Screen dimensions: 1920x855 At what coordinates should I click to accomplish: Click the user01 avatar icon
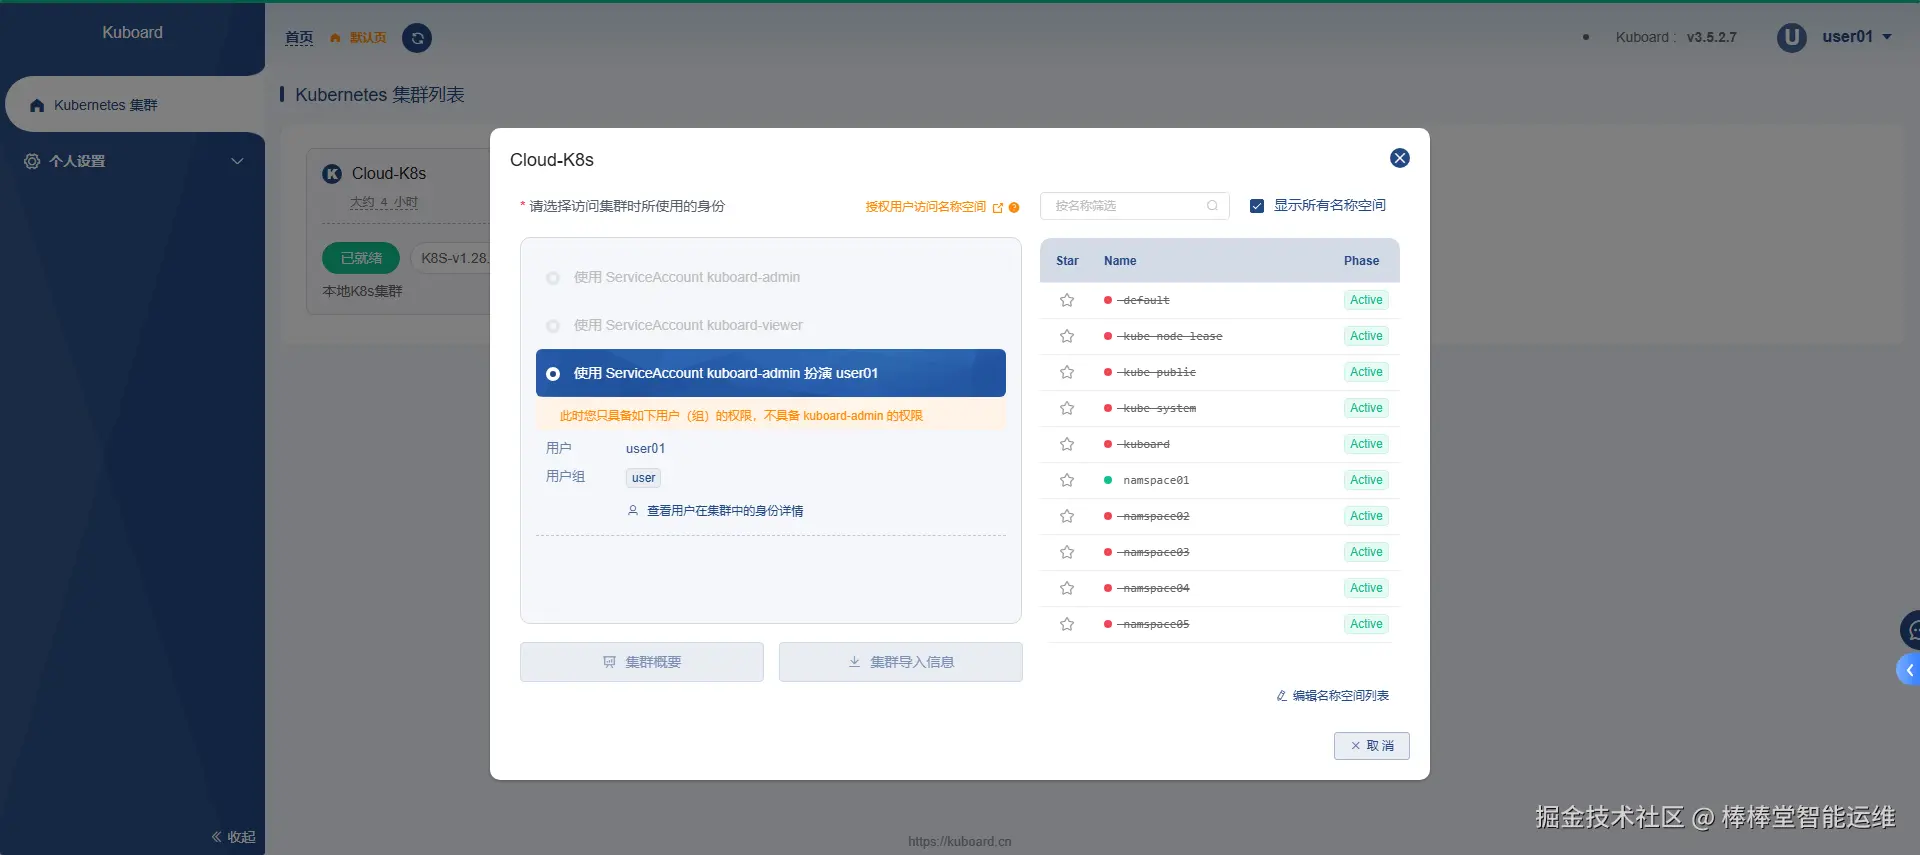(1792, 37)
